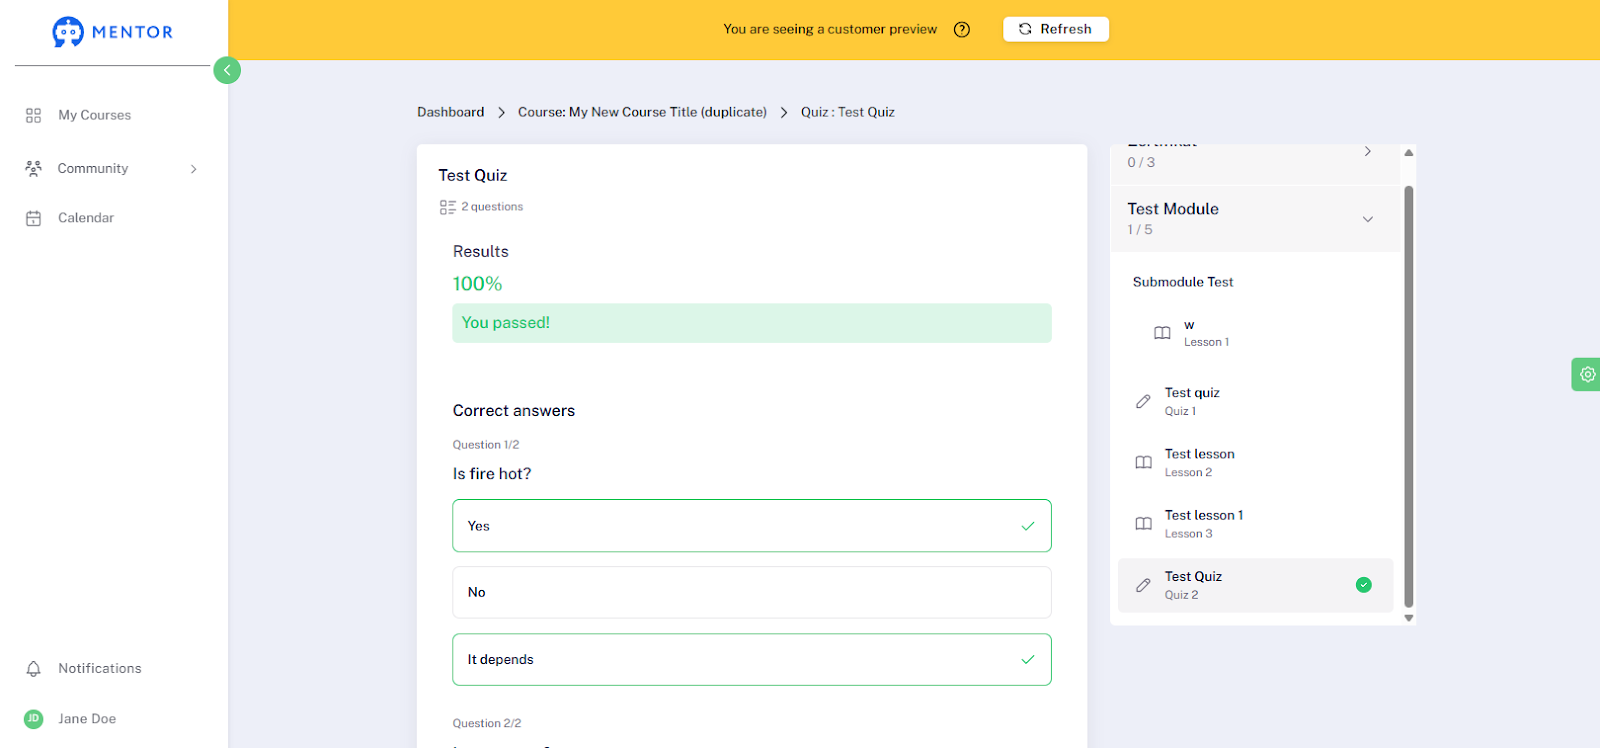
Task: Click the questions list icon under Test Quiz
Action: [447, 207]
